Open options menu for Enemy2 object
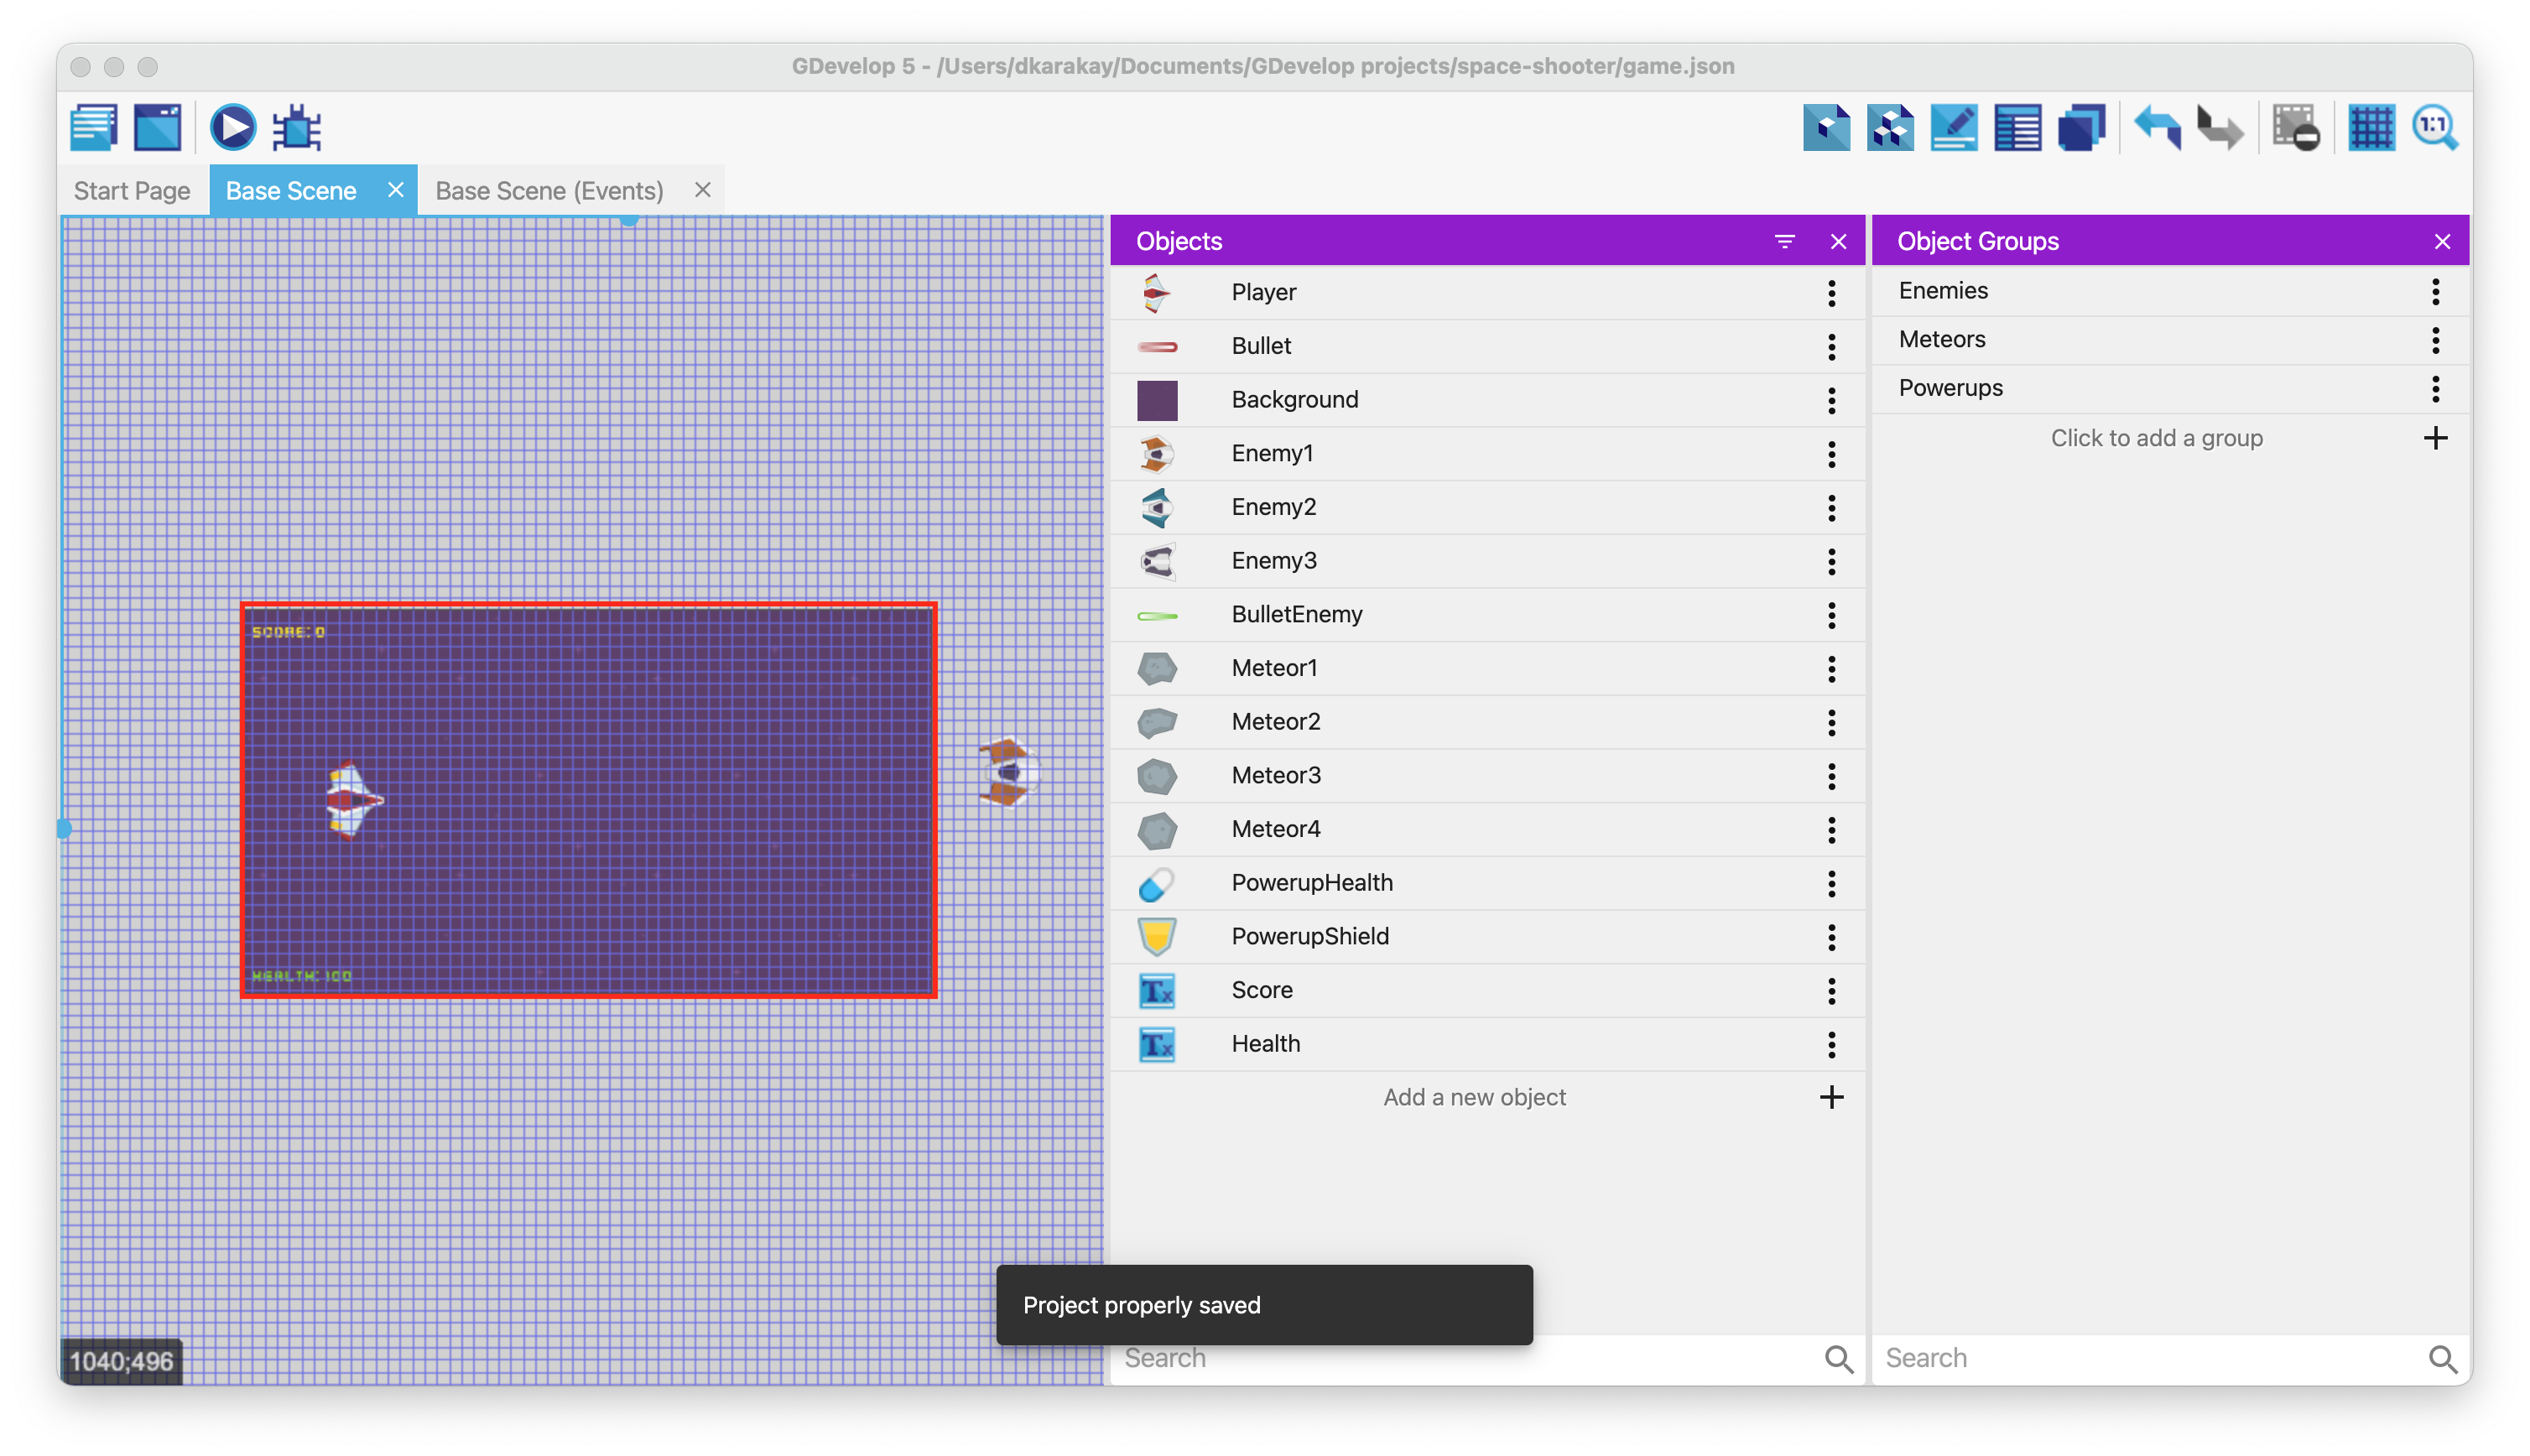Screen dimensions: 2530x1456 coord(1831,508)
